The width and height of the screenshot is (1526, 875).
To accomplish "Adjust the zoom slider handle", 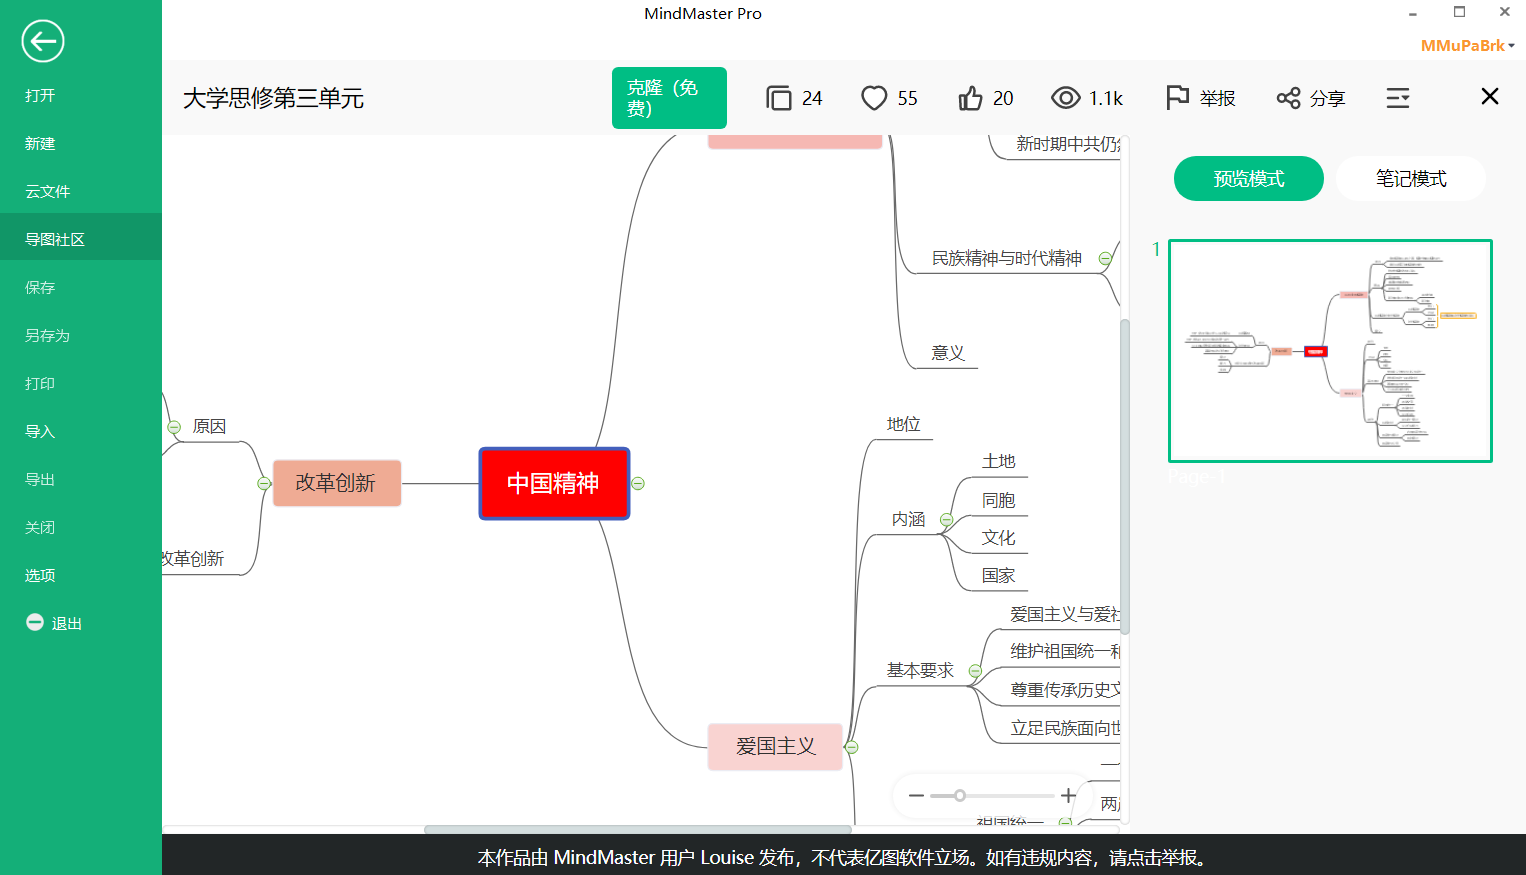I will coord(959,796).
